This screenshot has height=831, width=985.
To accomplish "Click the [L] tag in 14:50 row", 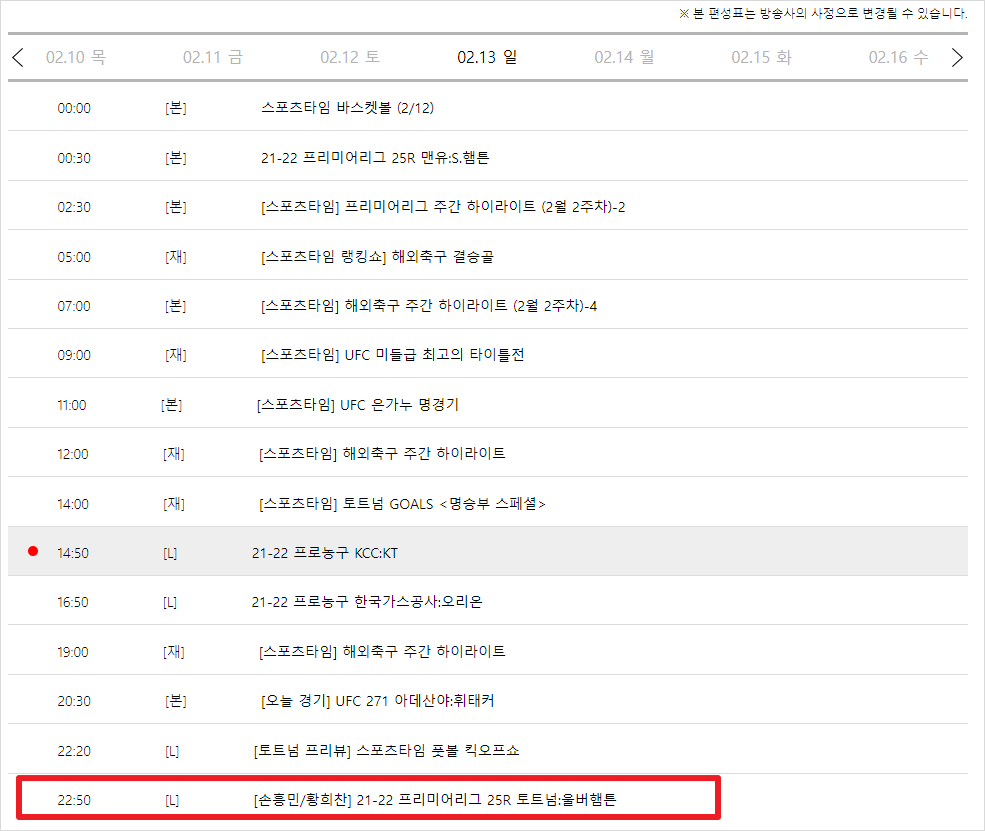I will (170, 553).
